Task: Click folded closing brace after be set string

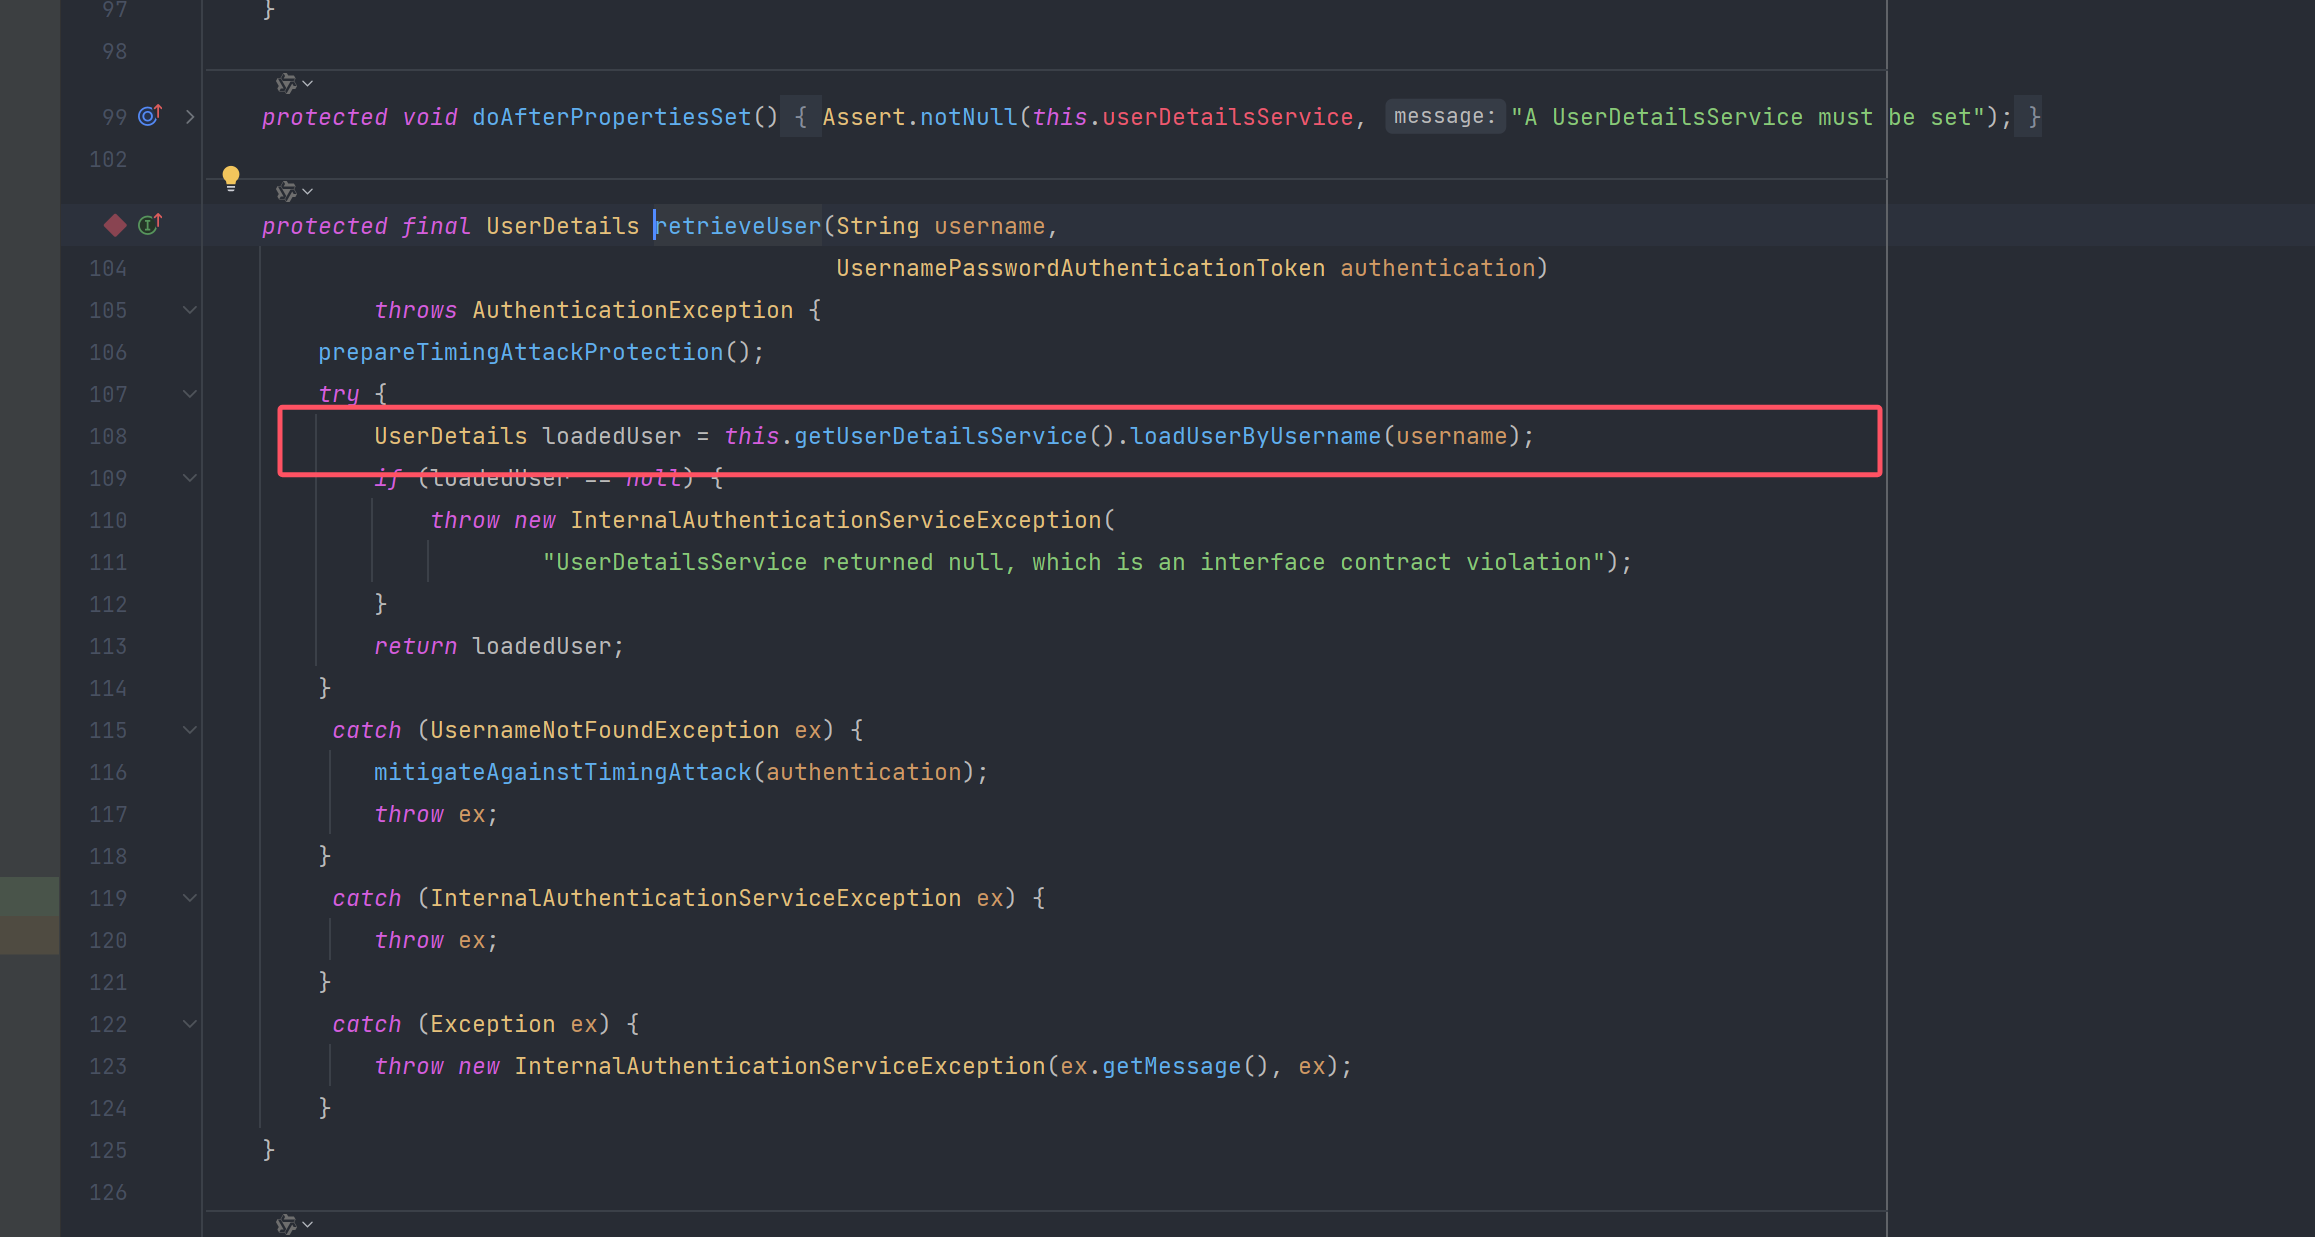Action: click(x=2033, y=117)
